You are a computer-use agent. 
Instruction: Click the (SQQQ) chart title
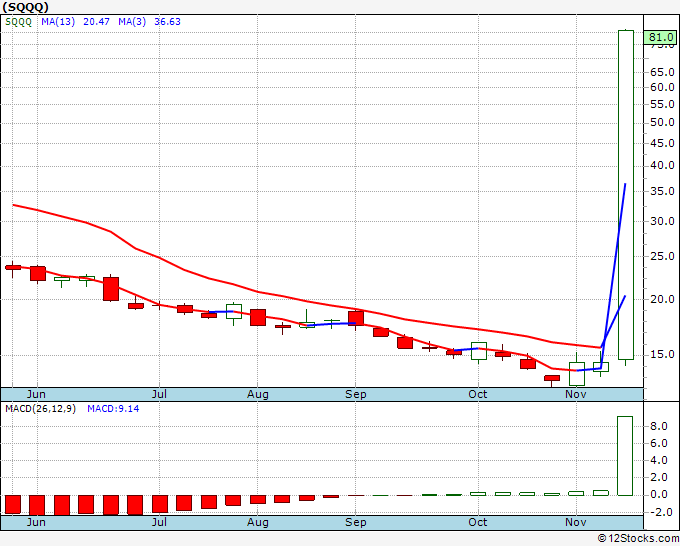(x=26, y=7)
